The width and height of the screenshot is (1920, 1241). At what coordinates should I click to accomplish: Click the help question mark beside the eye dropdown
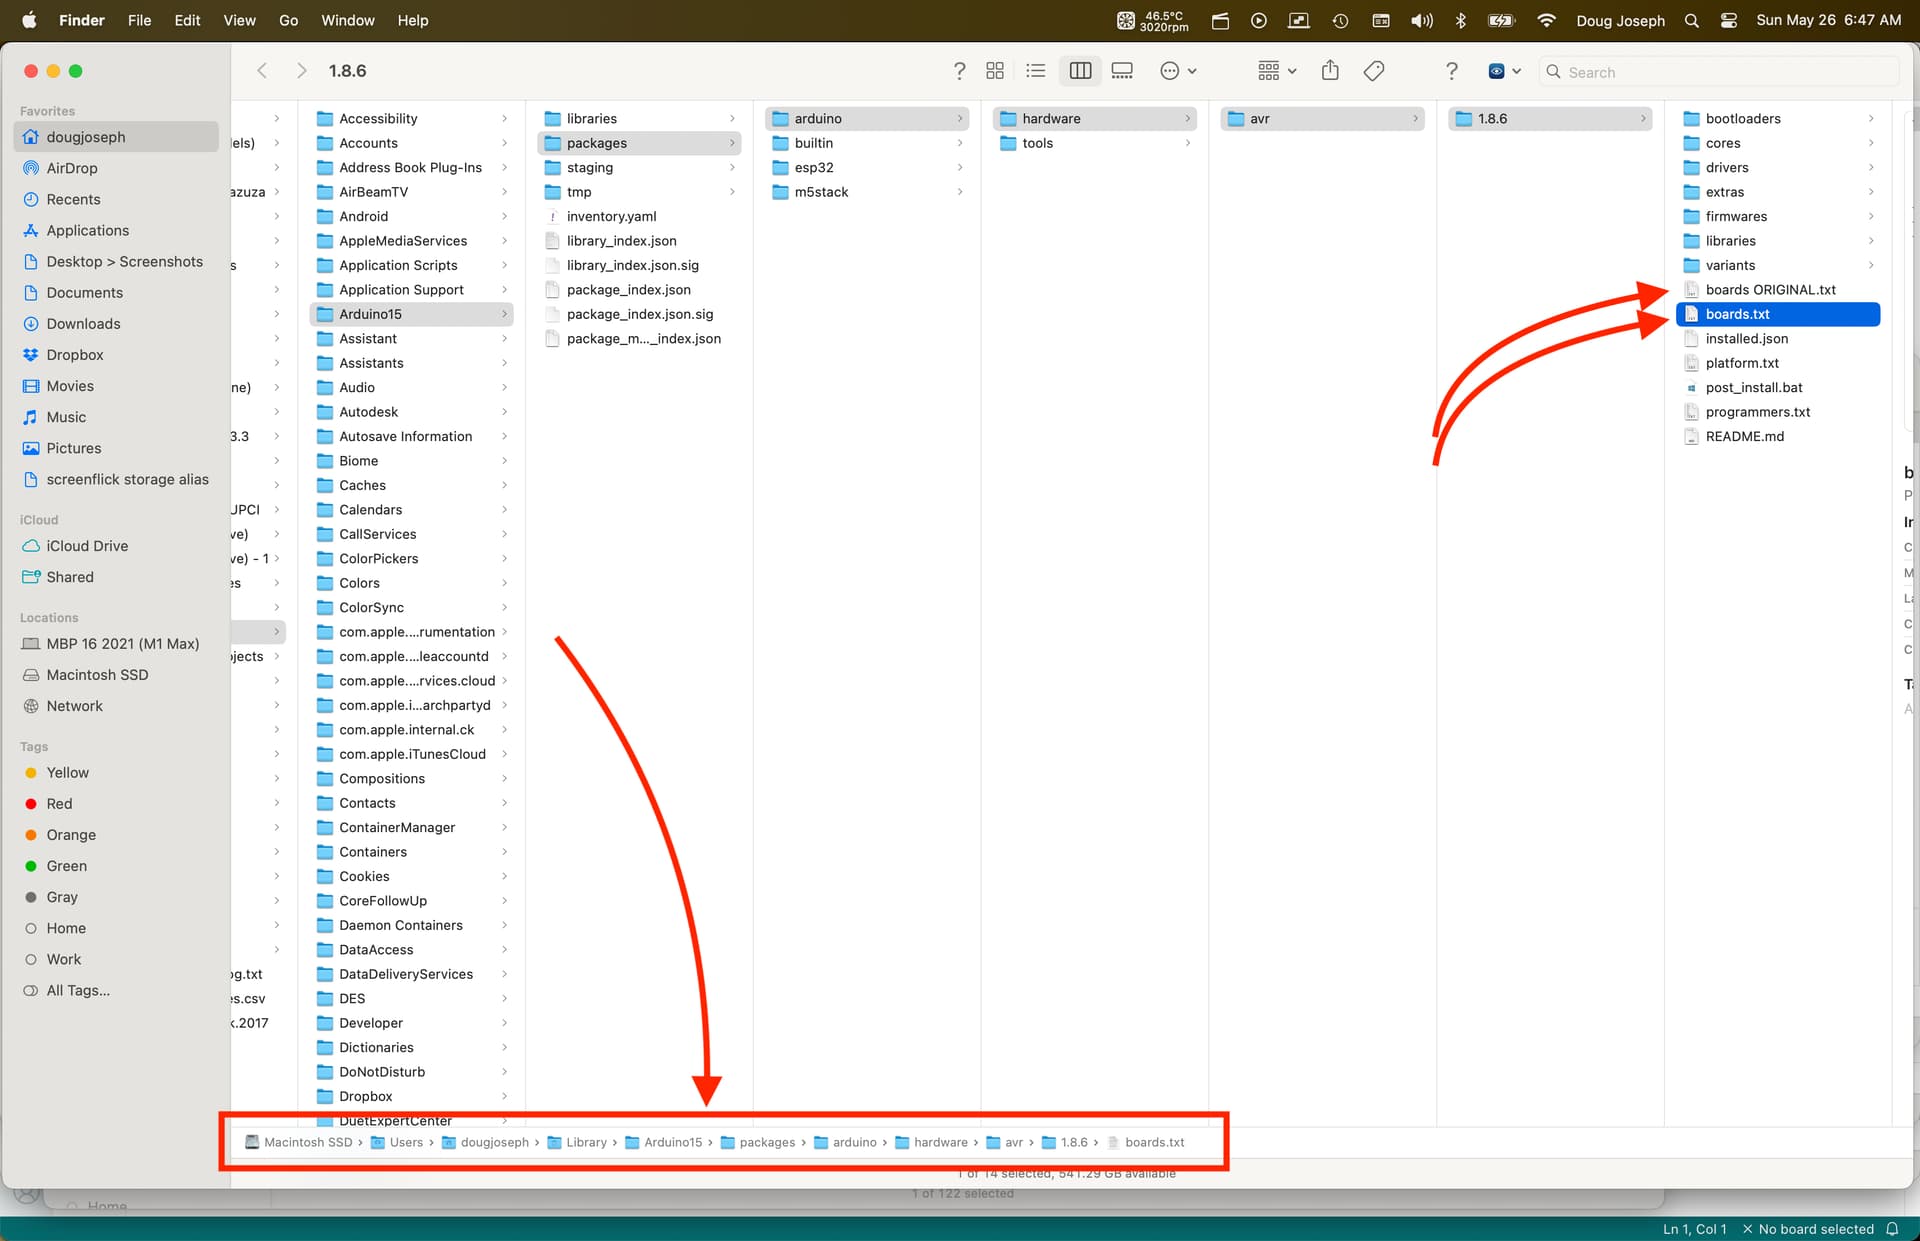(1452, 71)
